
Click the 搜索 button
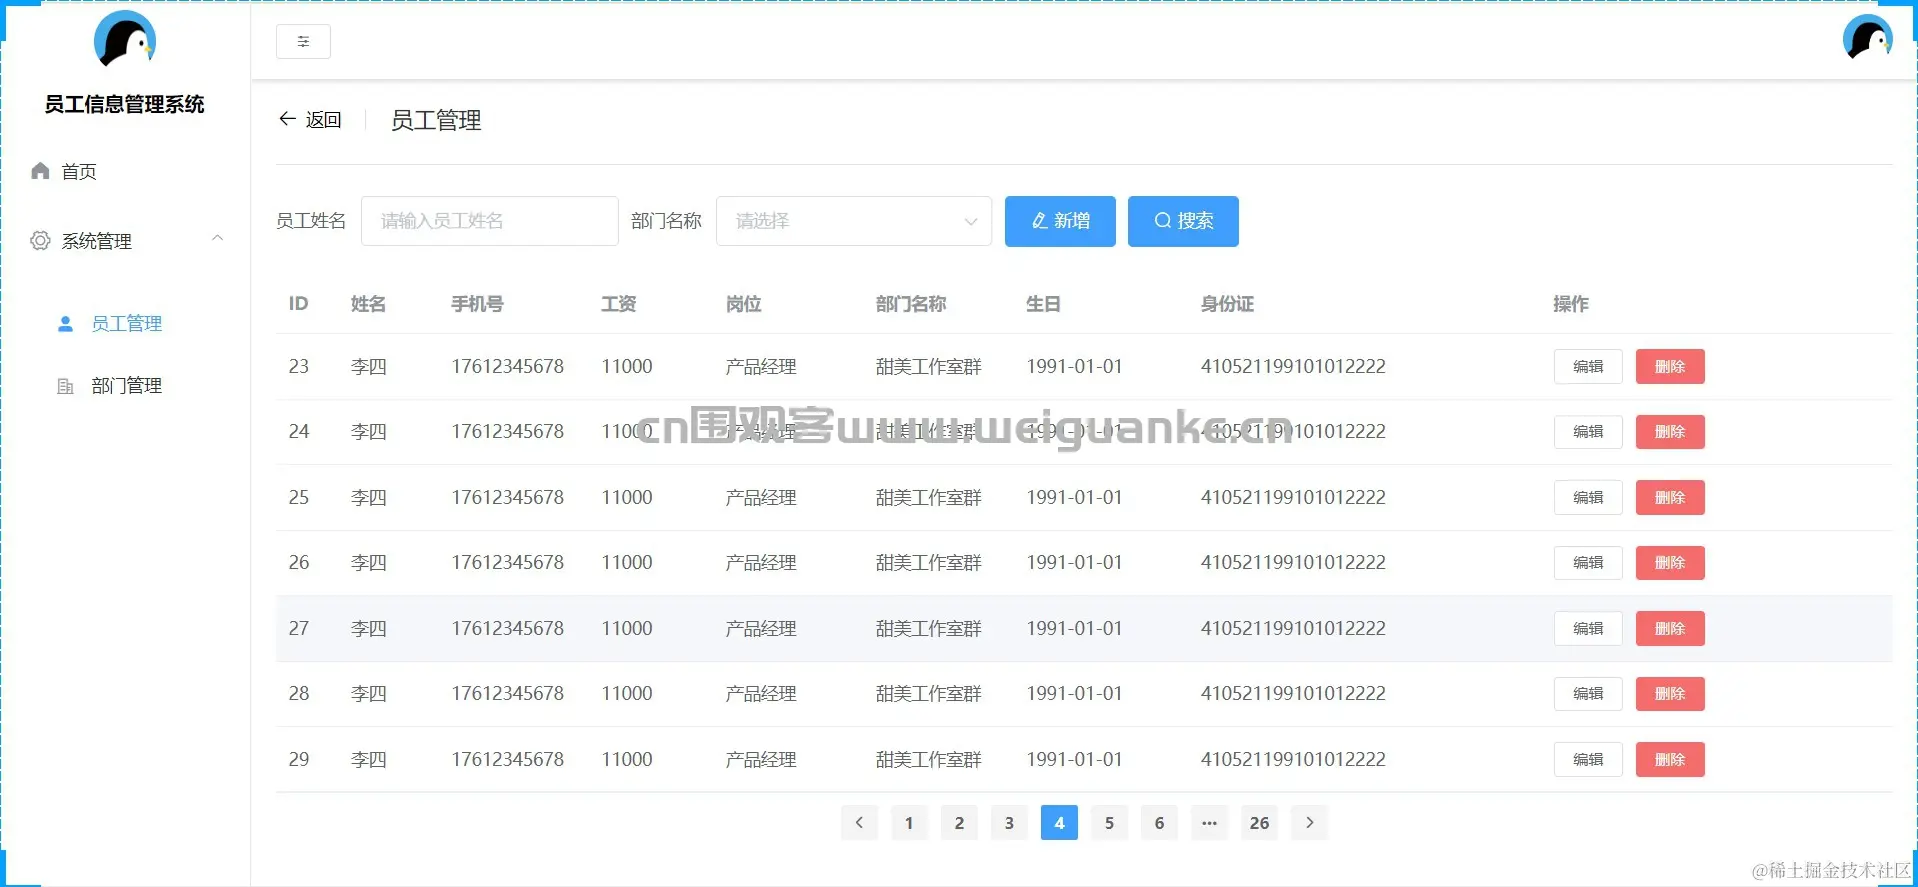click(1183, 221)
